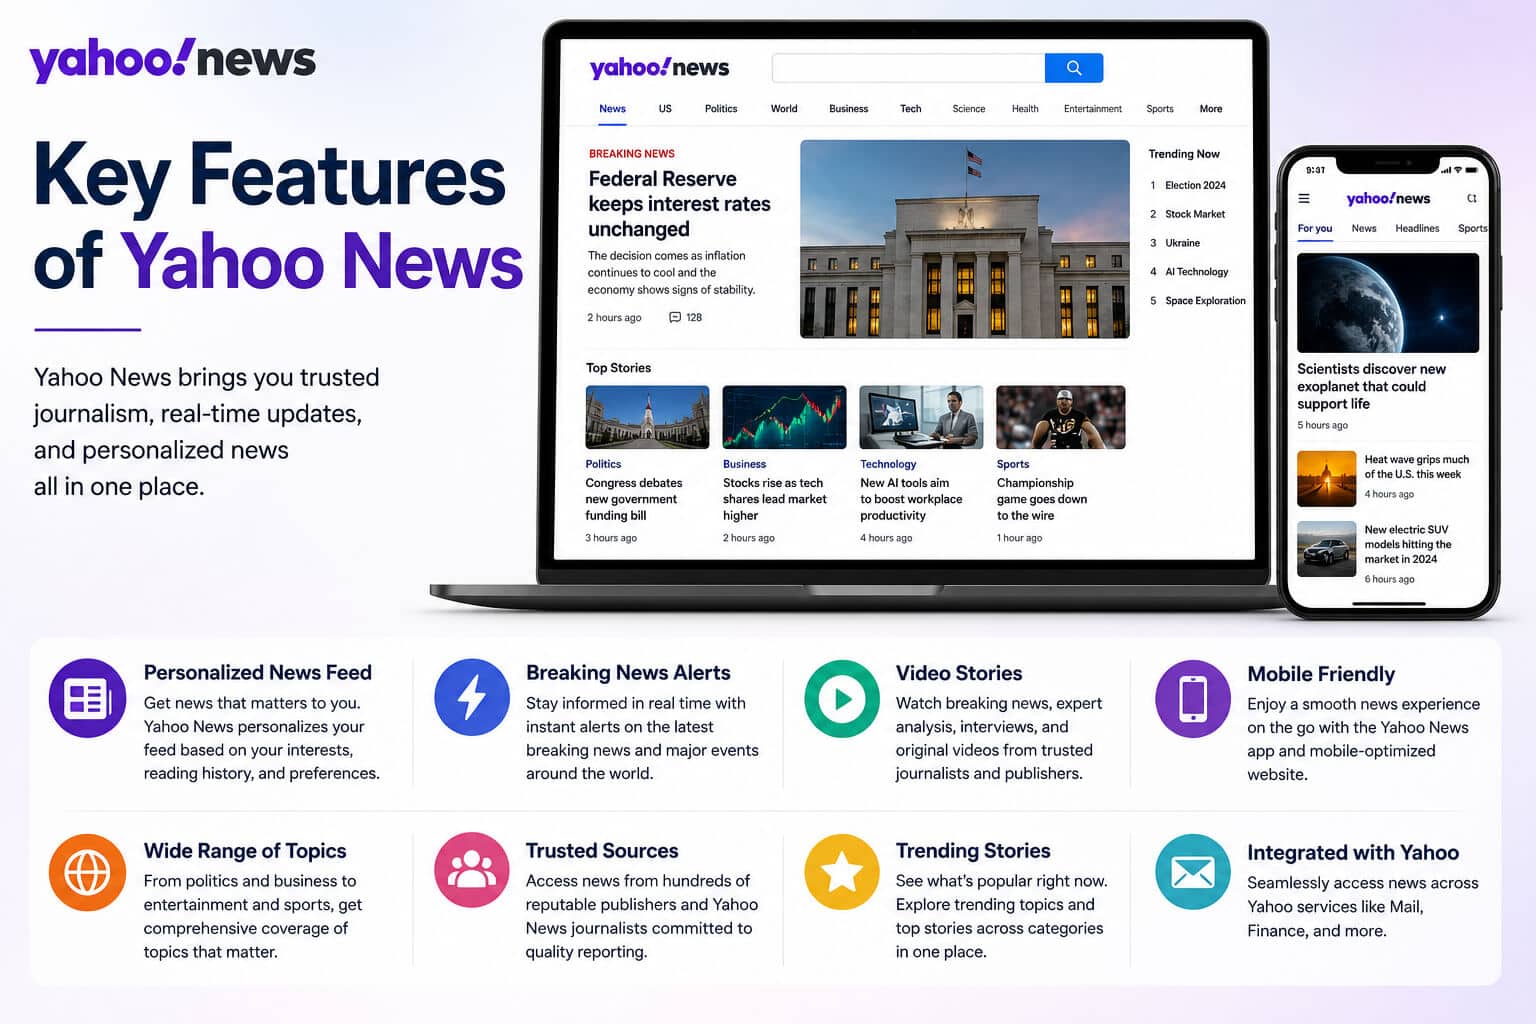This screenshot has width=1536, height=1024.
Task: Select the Headlines tab on the phone
Action: point(1417,228)
